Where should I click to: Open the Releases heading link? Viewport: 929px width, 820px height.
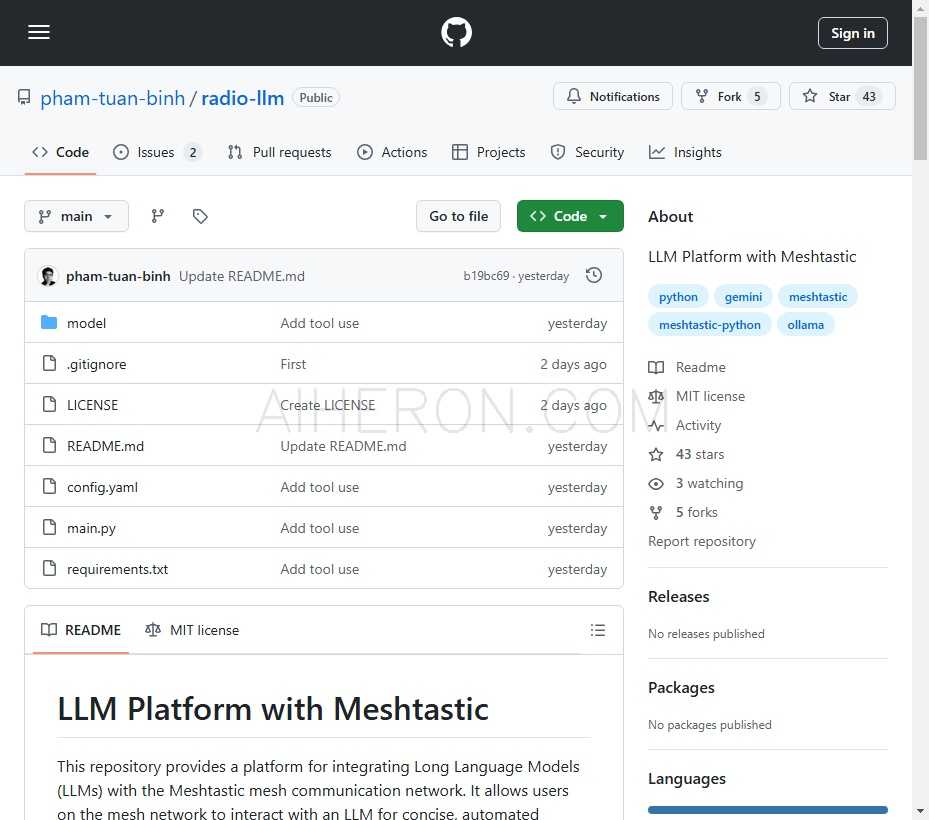[679, 597]
